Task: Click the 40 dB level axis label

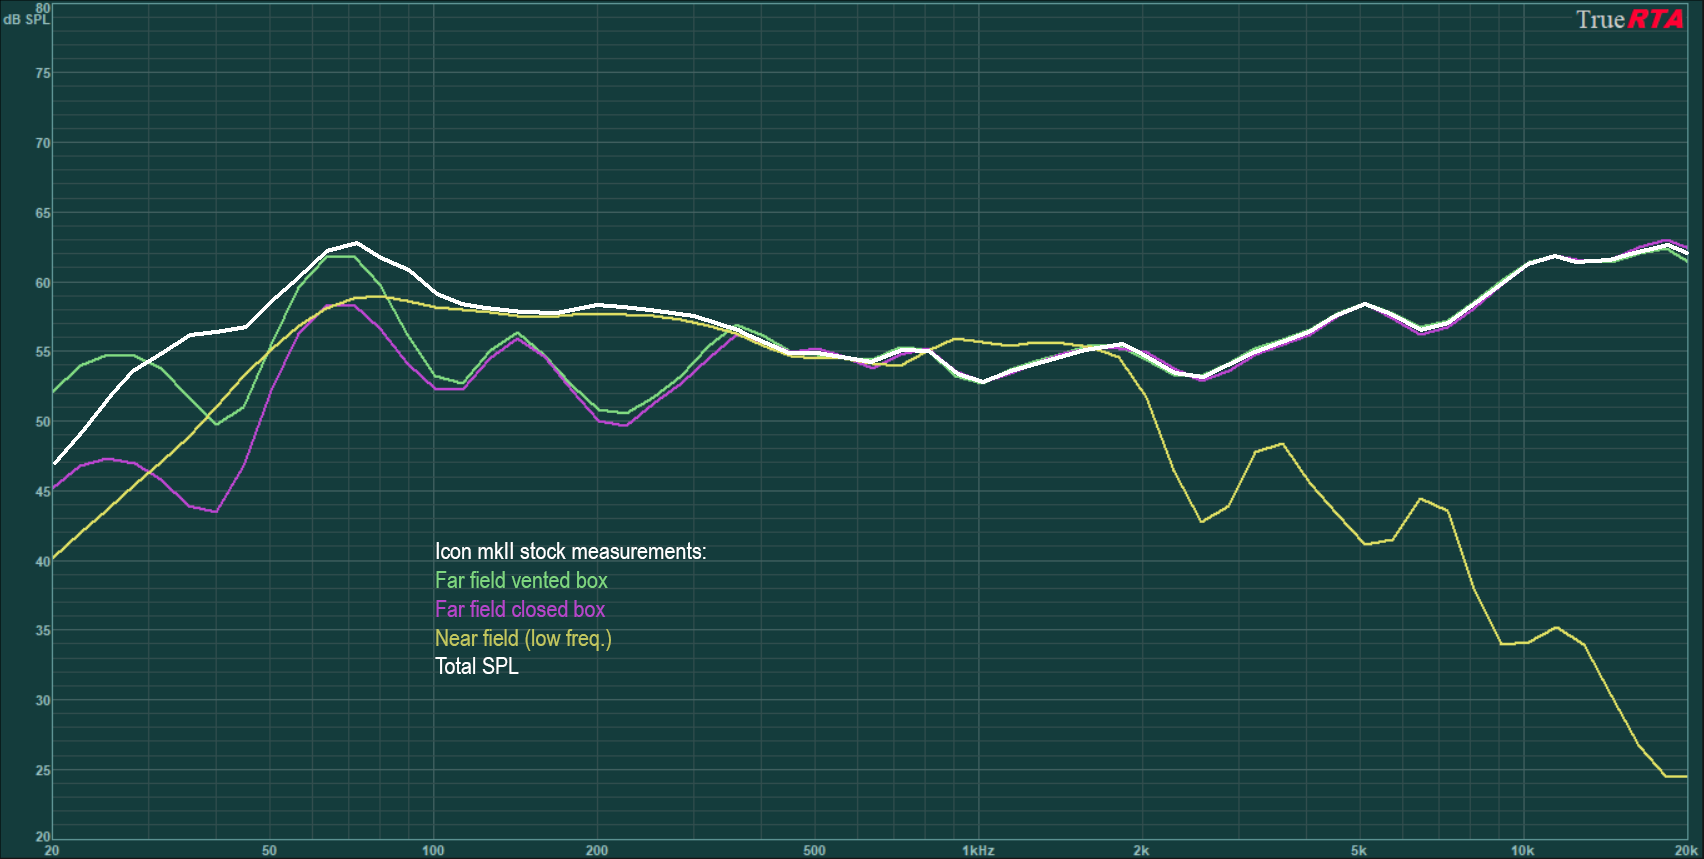Action: 43,562
